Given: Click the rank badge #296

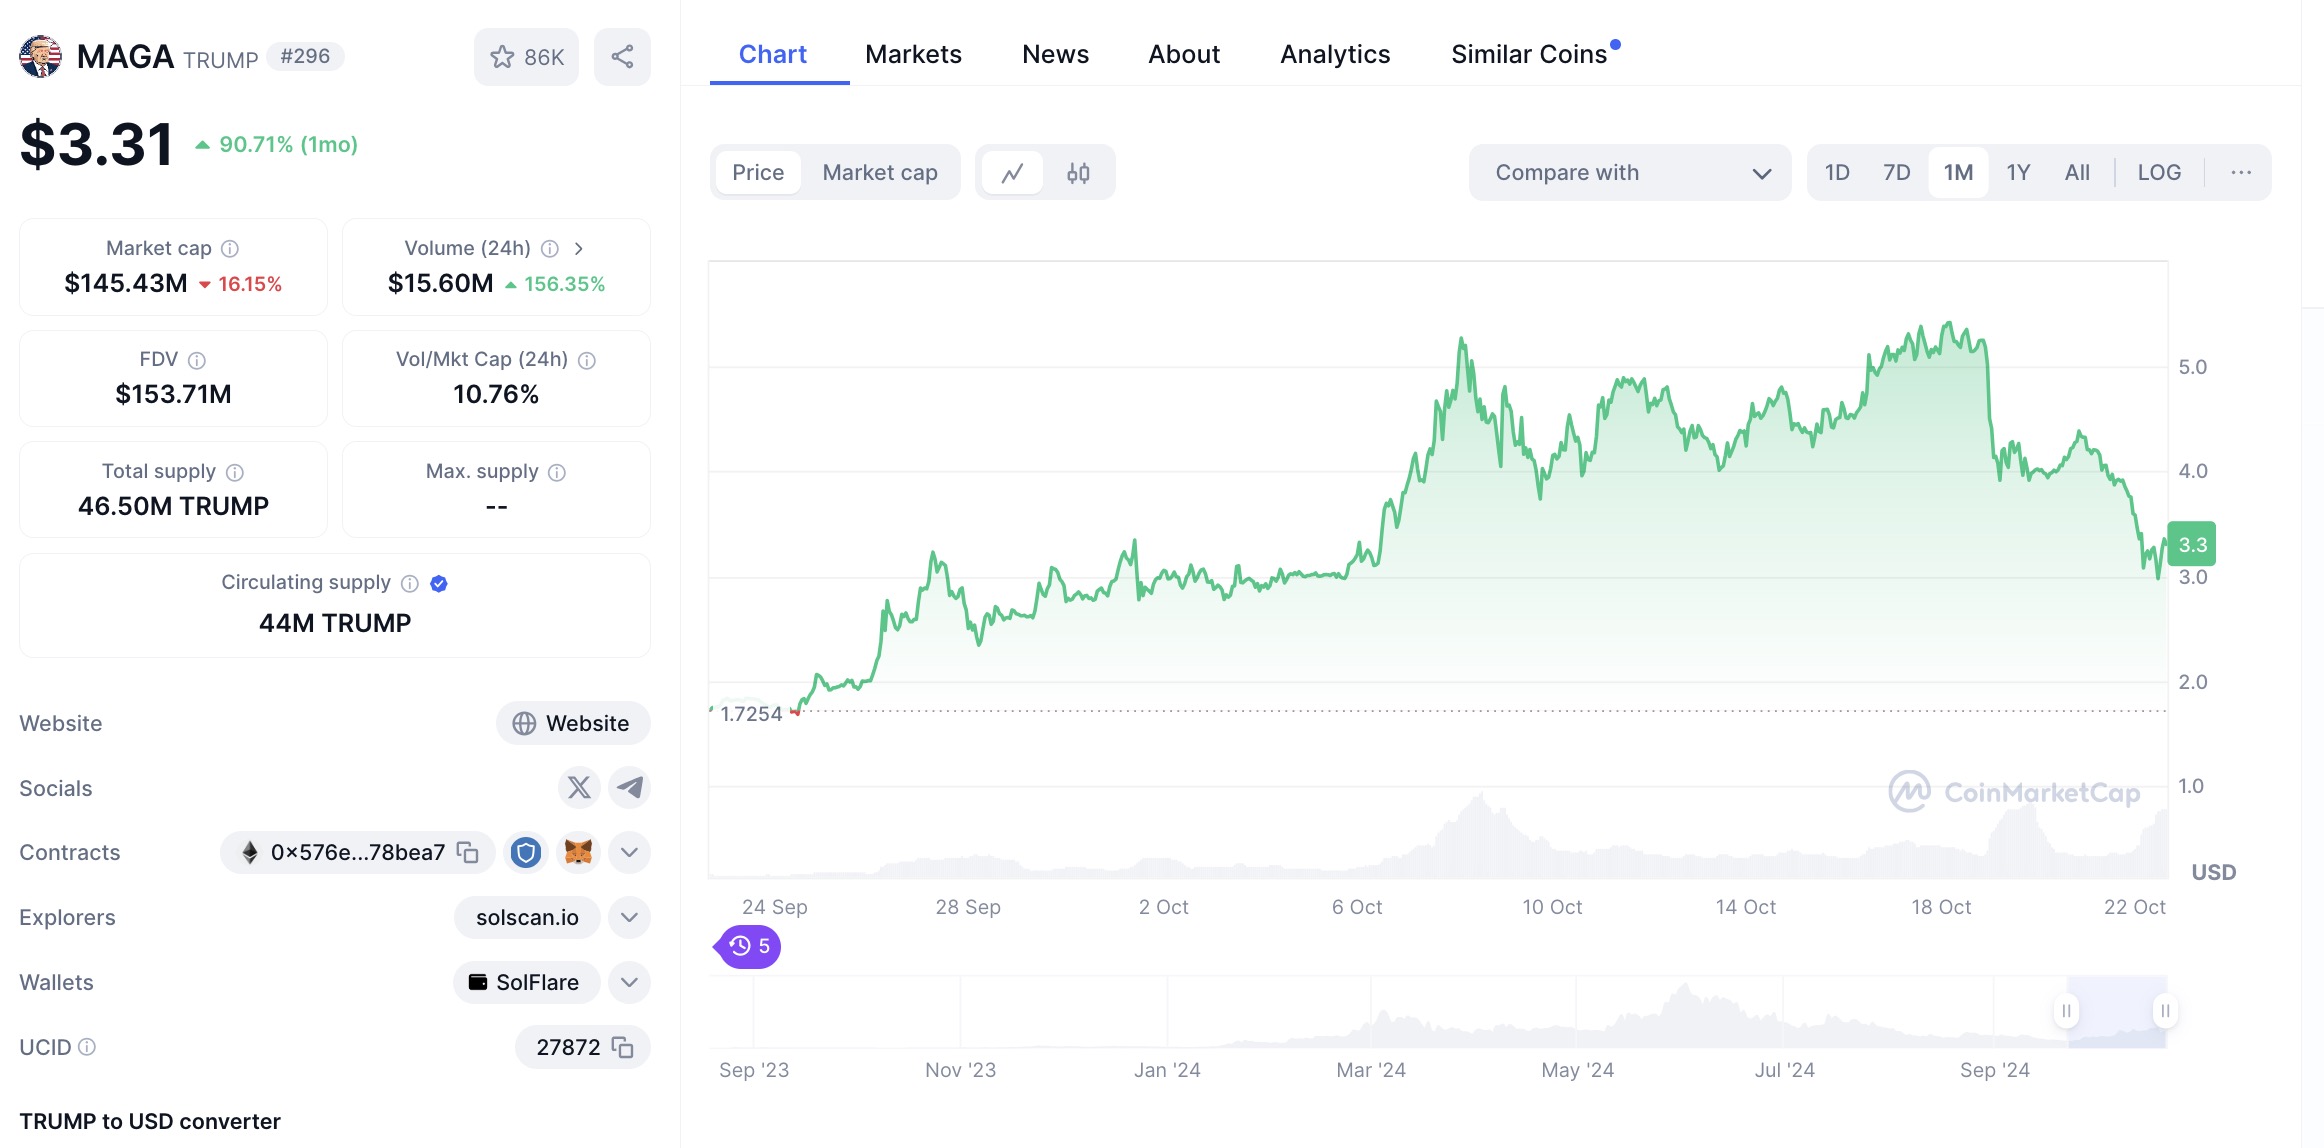Looking at the screenshot, I should pyautogui.click(x=305, y=56).
